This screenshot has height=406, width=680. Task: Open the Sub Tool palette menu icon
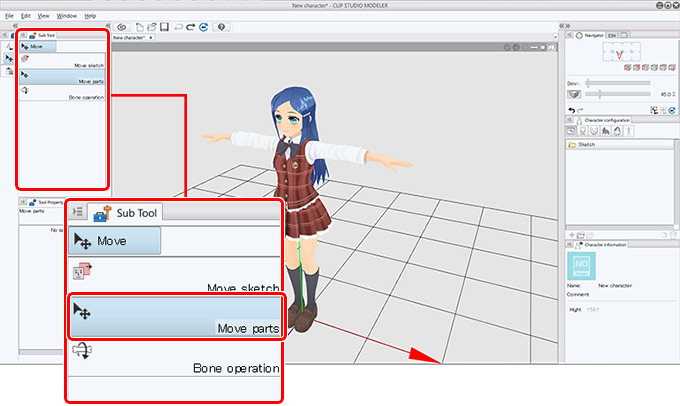[x=23, y=35]
